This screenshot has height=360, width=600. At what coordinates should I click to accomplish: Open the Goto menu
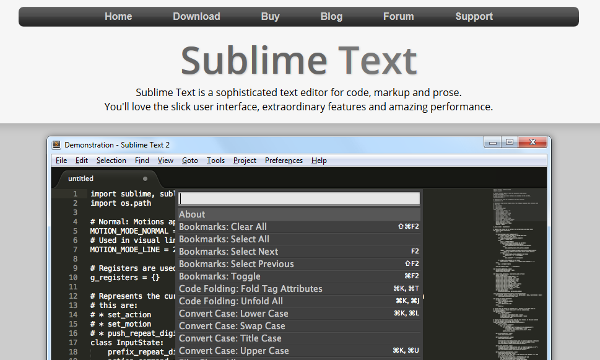click(190, 160)
